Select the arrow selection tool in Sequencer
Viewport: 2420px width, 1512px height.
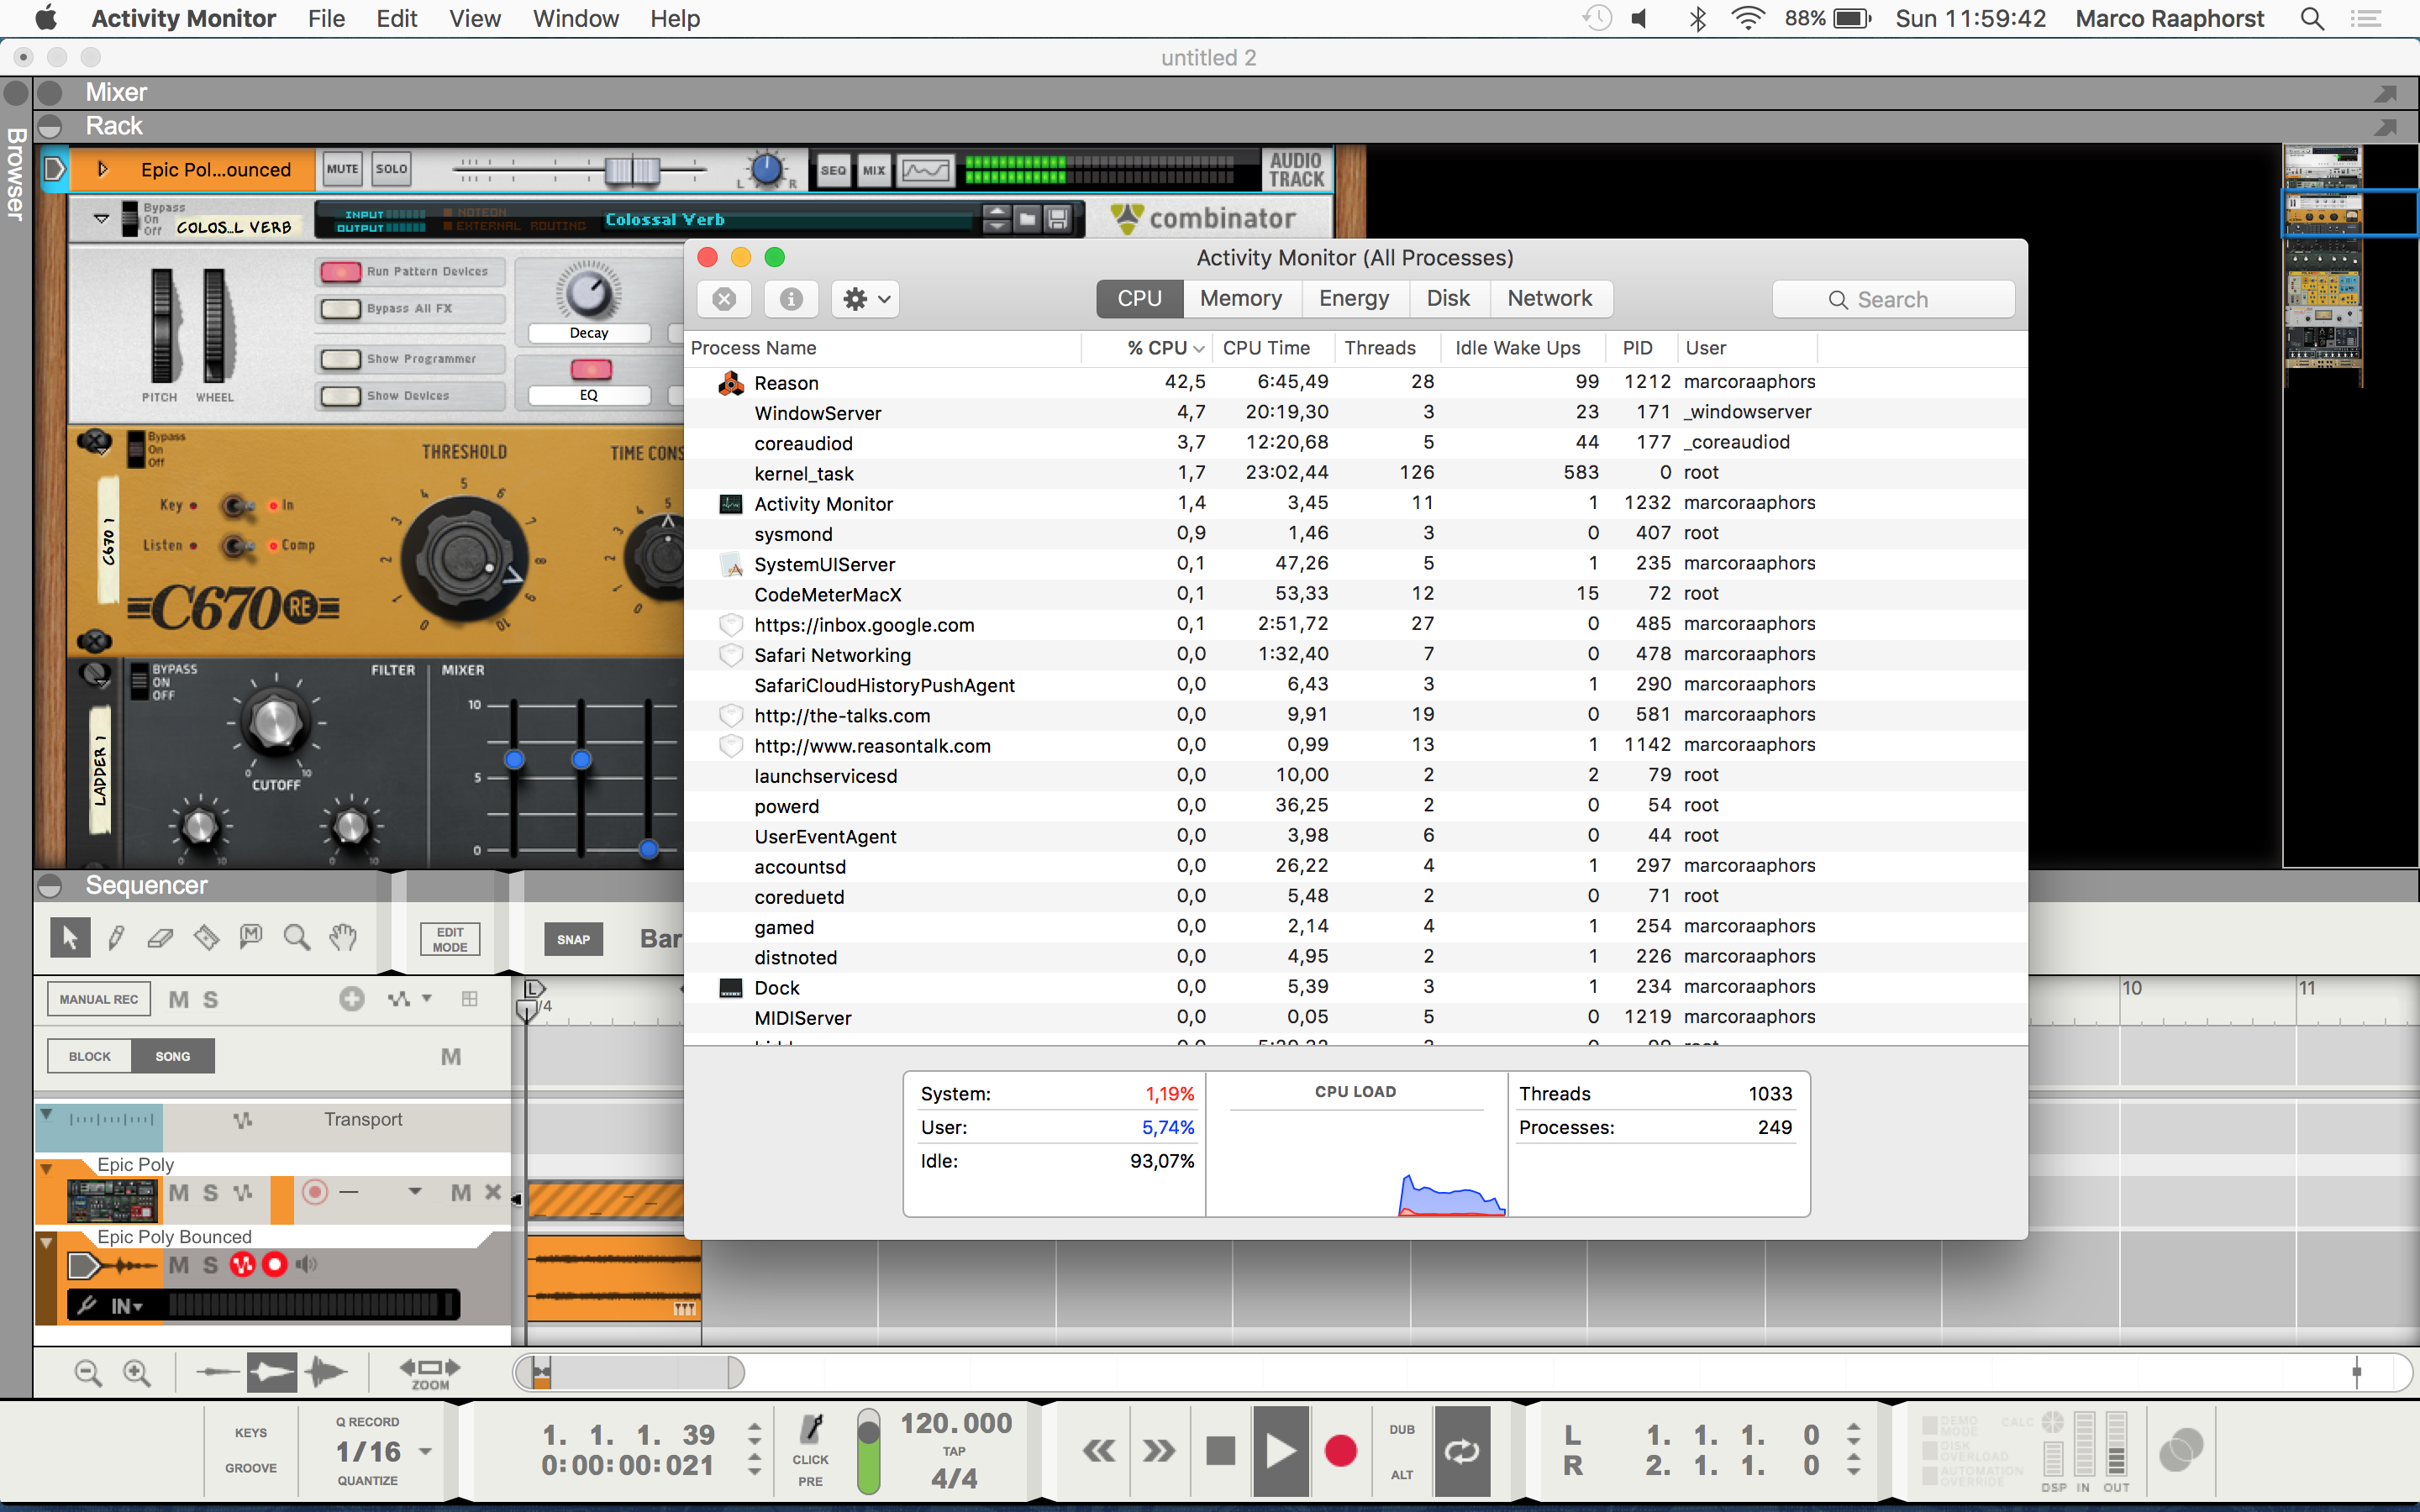coord(70,937)
